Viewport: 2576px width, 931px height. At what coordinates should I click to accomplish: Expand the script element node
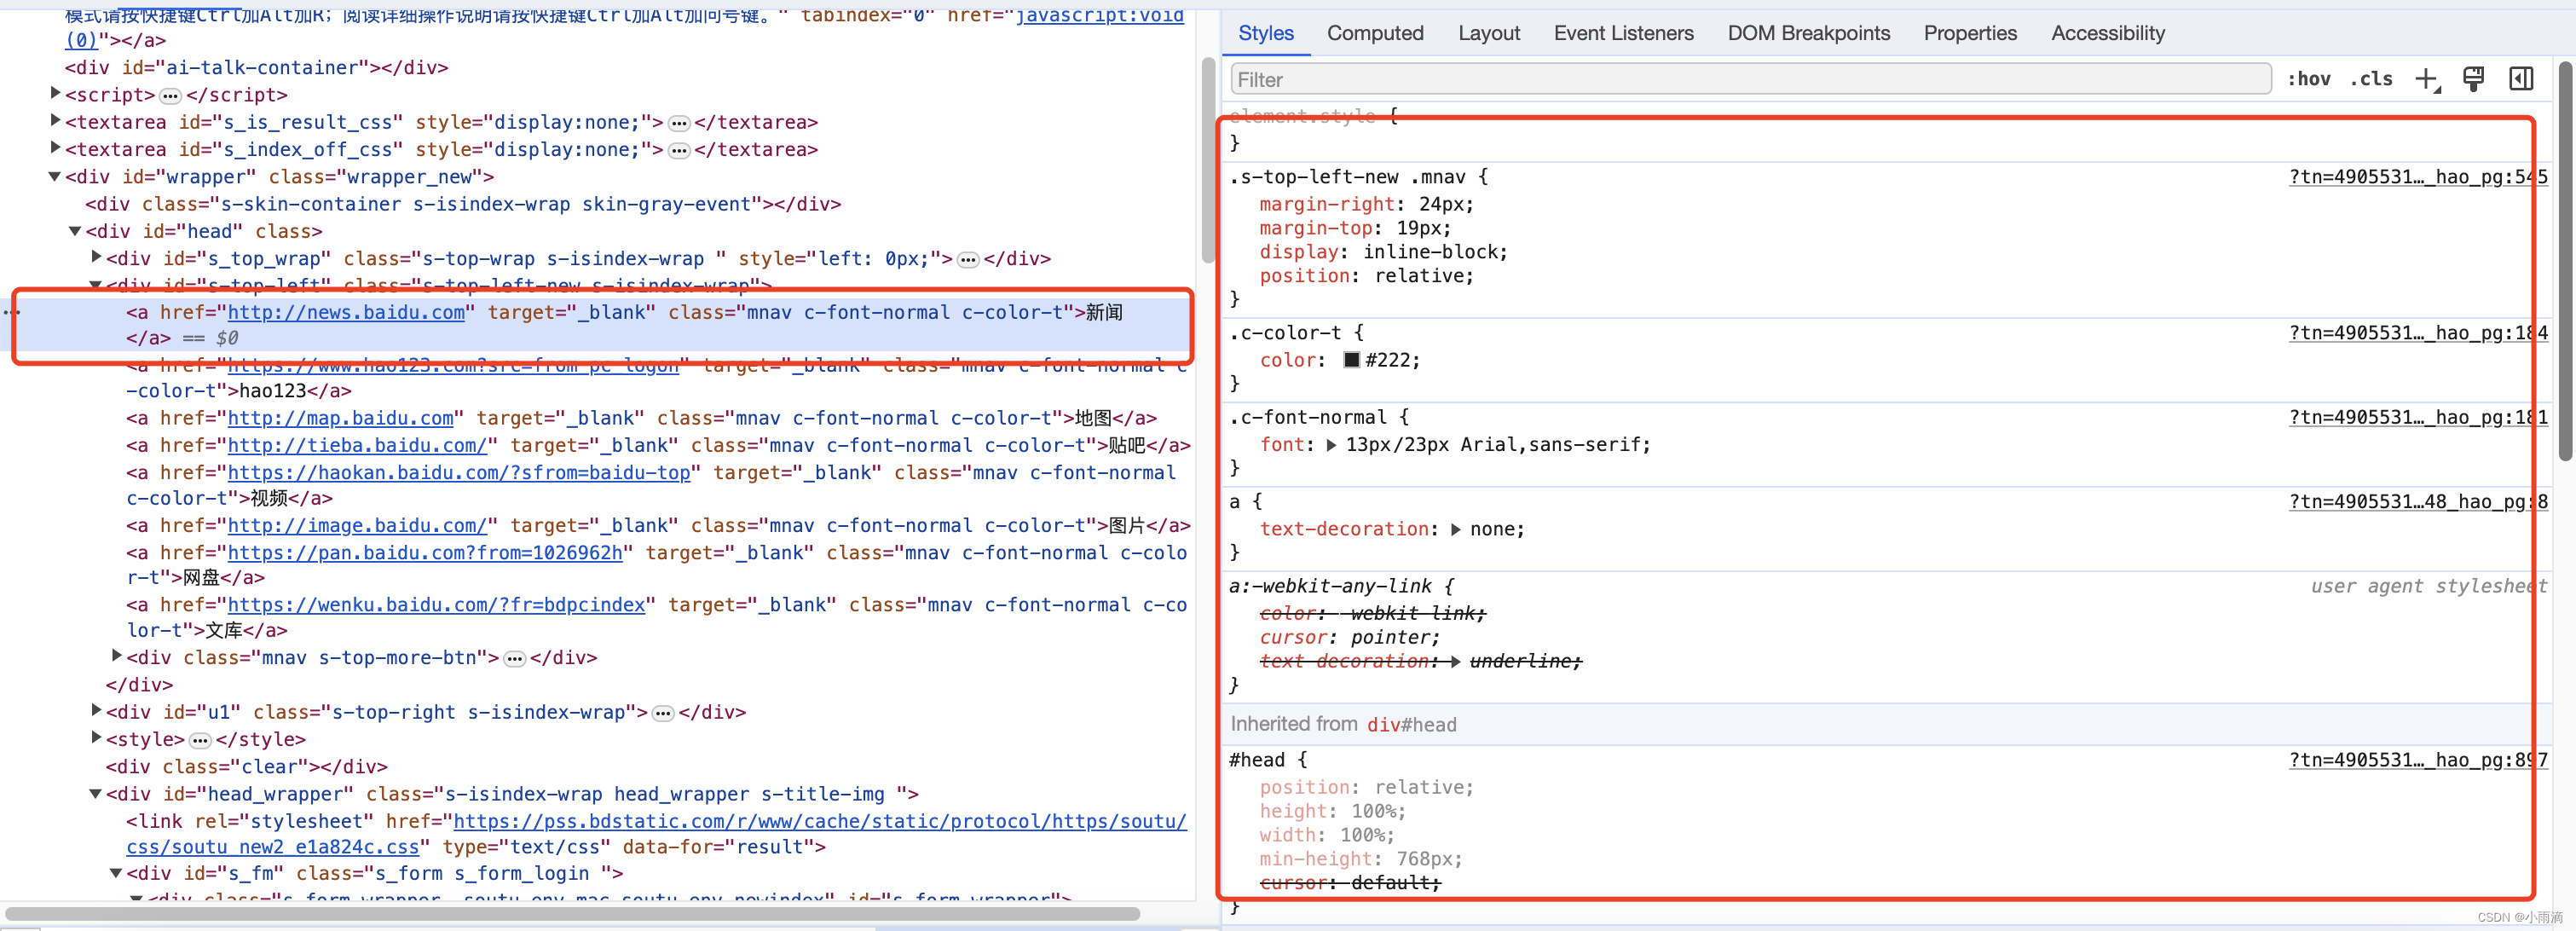pyautogui.click(x=56, y=93)
